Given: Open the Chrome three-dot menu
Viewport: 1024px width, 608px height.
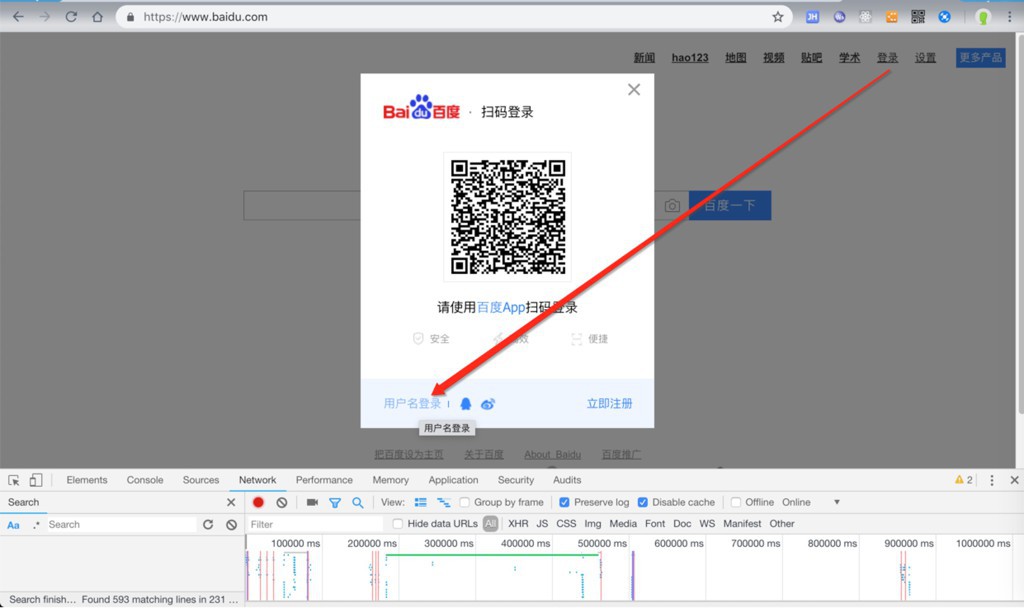Looking at the screenshot, I should (x=1010, y=17).
